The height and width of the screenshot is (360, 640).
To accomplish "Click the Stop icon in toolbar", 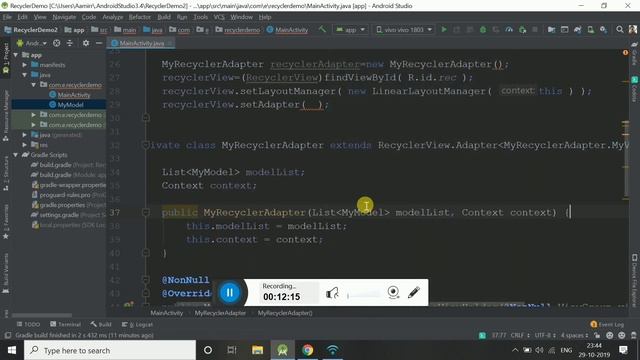I will (x=535, y=30).
